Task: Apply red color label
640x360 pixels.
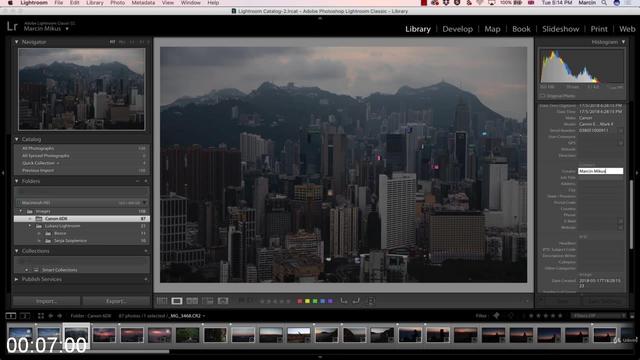Action: click(300, 301)
